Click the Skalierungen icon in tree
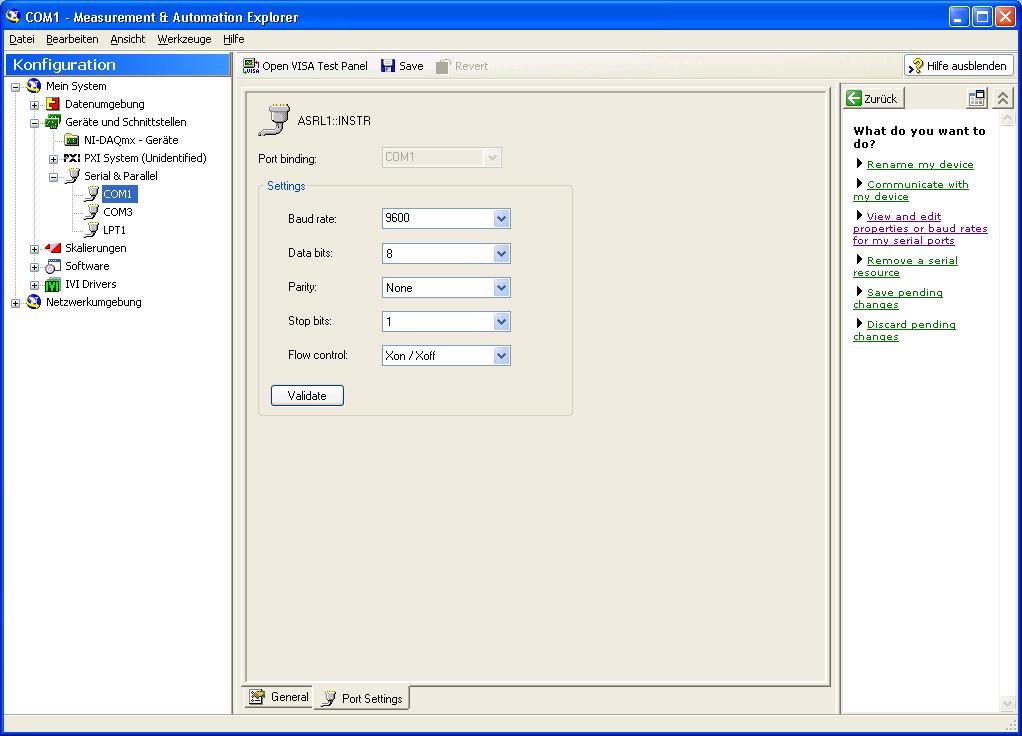This screenshot has height=736, width=1022. pyautogui.click(x=53, y=248)
